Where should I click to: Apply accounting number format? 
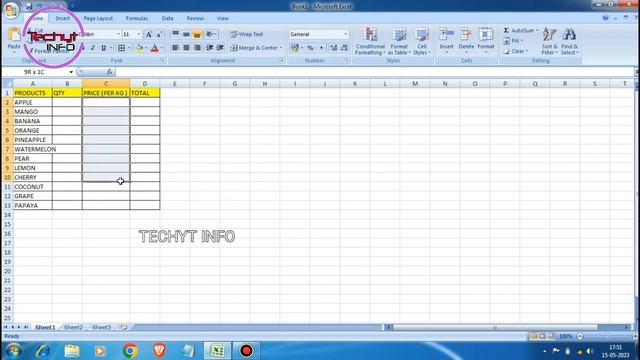tap(295, 48)
